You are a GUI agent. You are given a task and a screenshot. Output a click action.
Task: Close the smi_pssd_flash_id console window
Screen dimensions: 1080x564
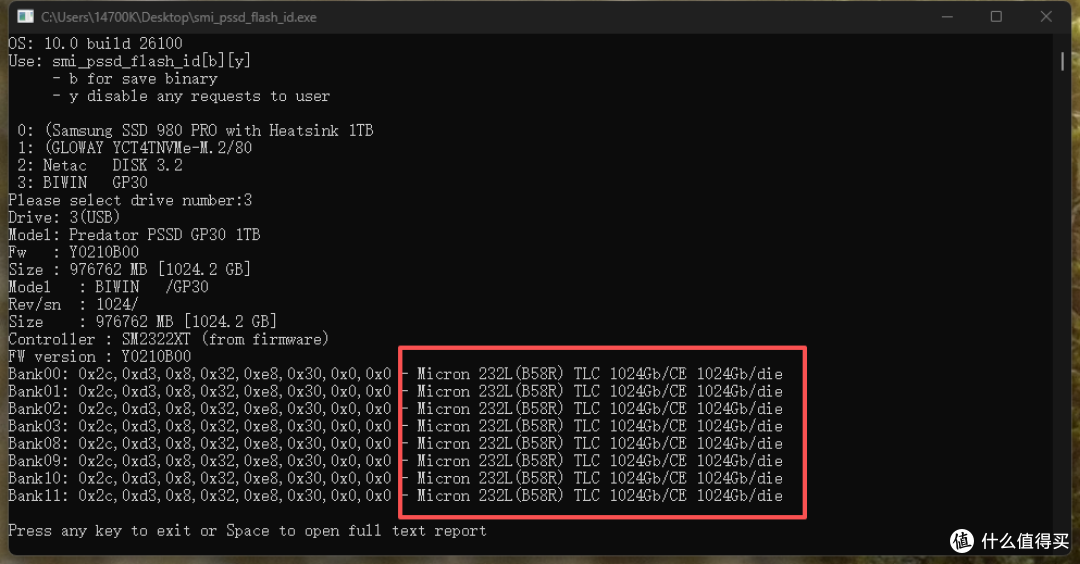tap(1046, 17)
